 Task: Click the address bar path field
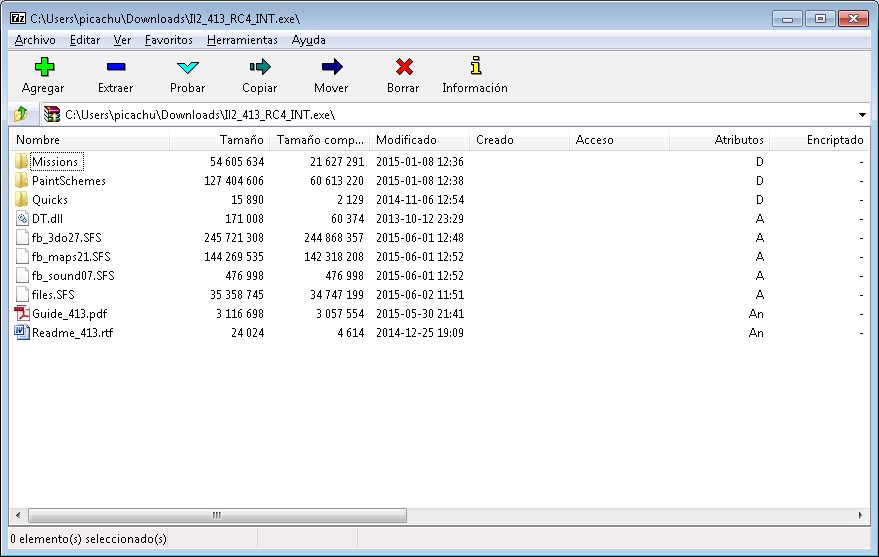[x=455, y=114]
